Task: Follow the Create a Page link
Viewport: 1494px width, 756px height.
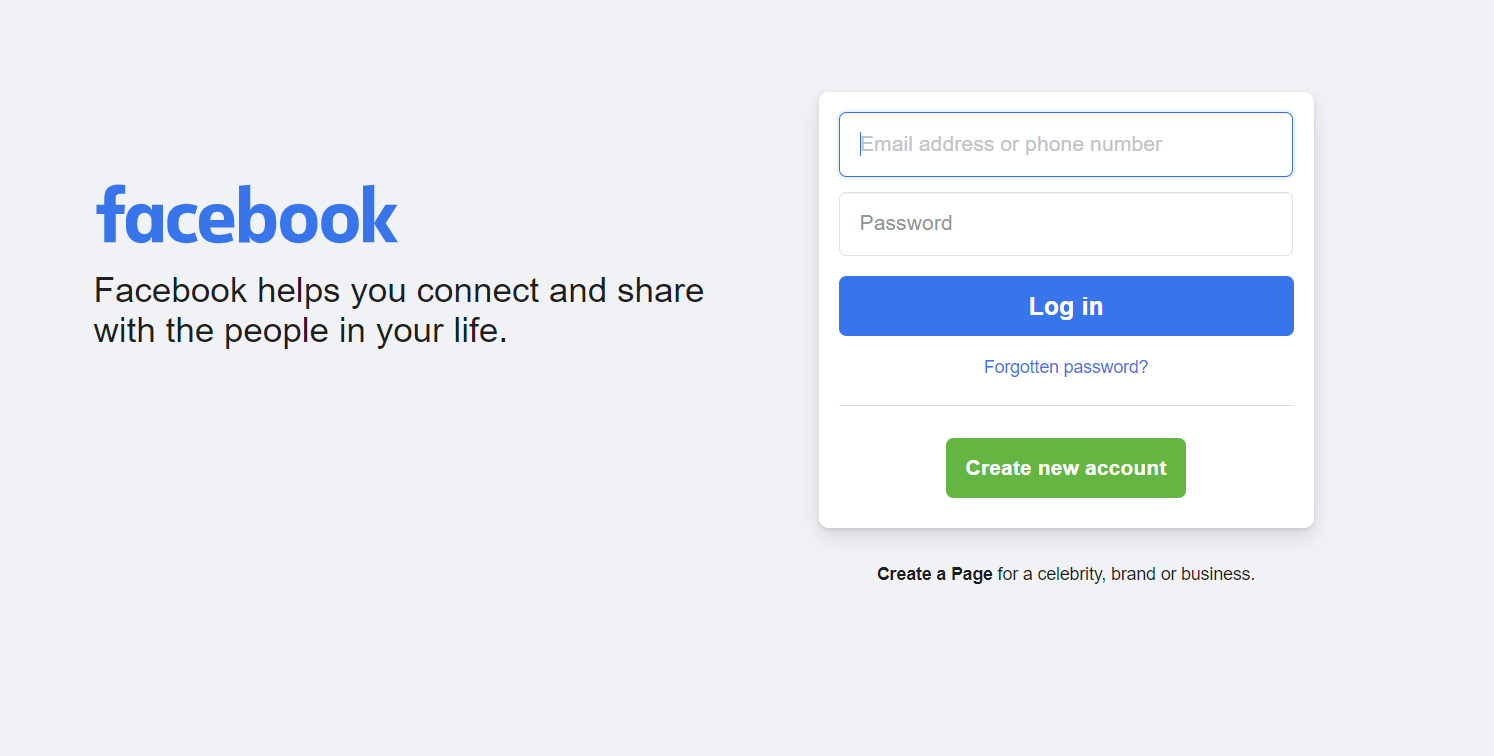Action: pyautogui.click(x=934, y=574)
